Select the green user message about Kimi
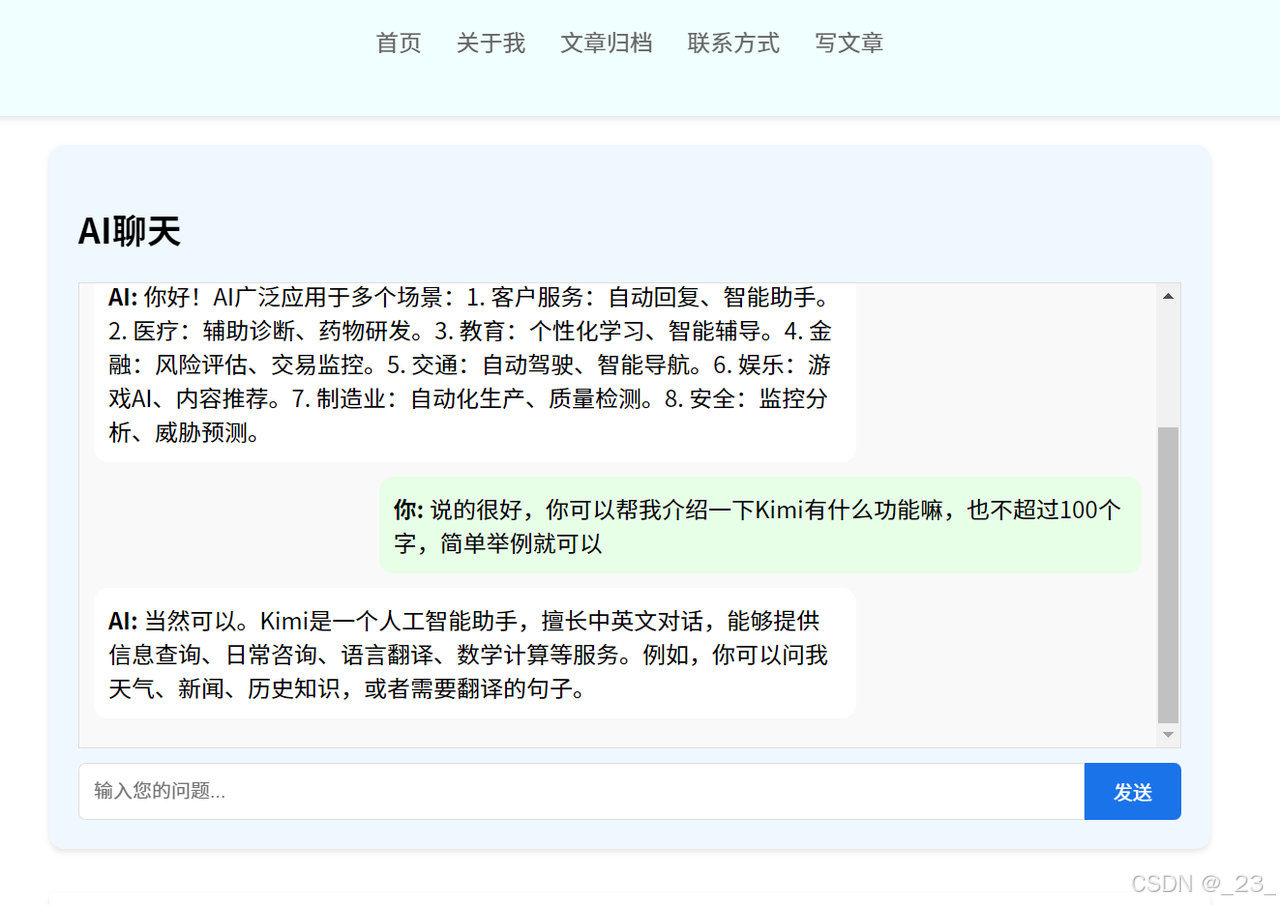This screenshot has width=1280, height=905. pyautogui.click(x=759, y=526)
